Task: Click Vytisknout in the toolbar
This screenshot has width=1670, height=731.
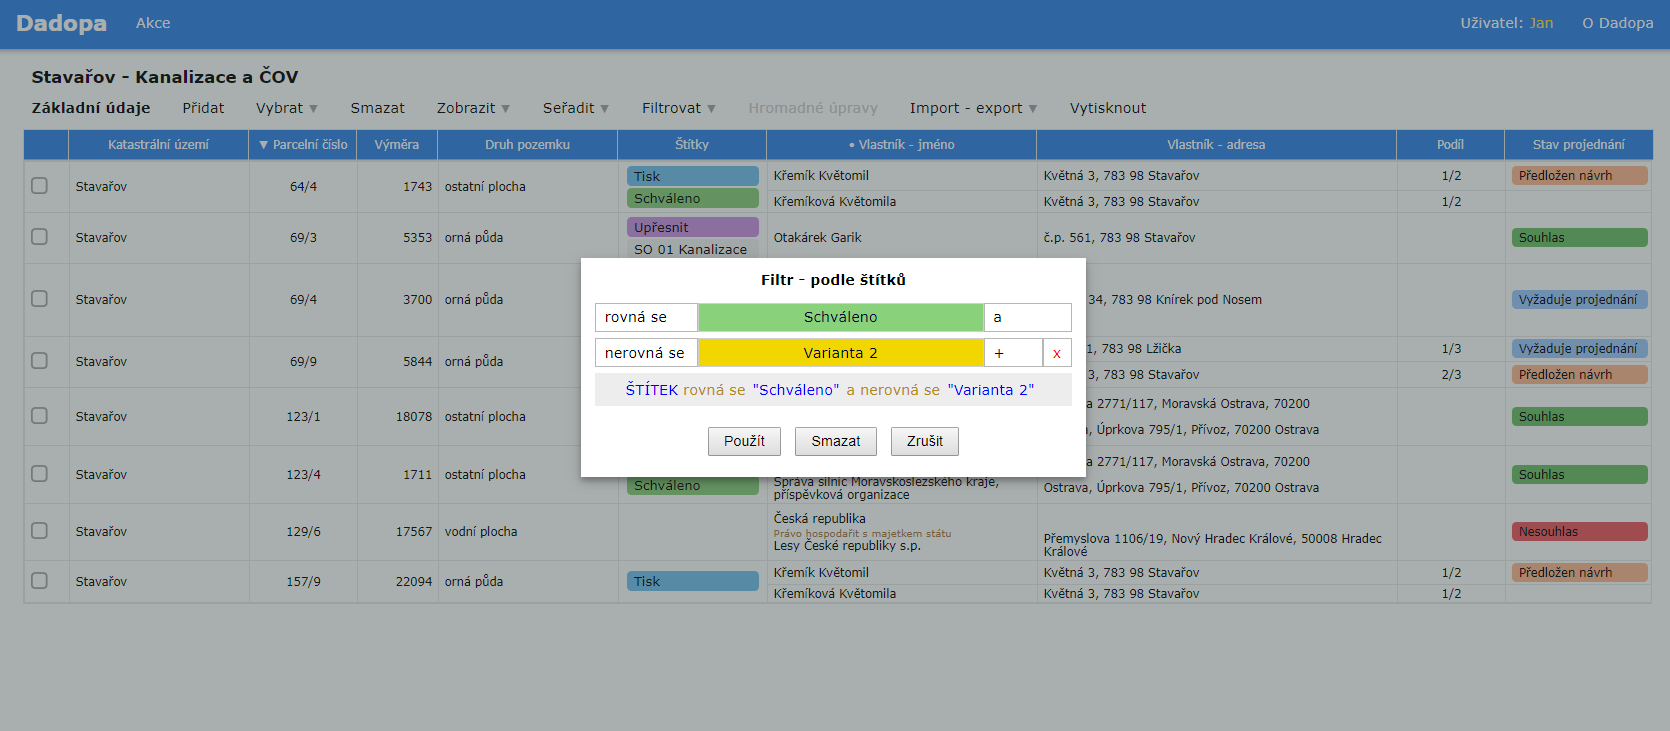Action: 1107,108
